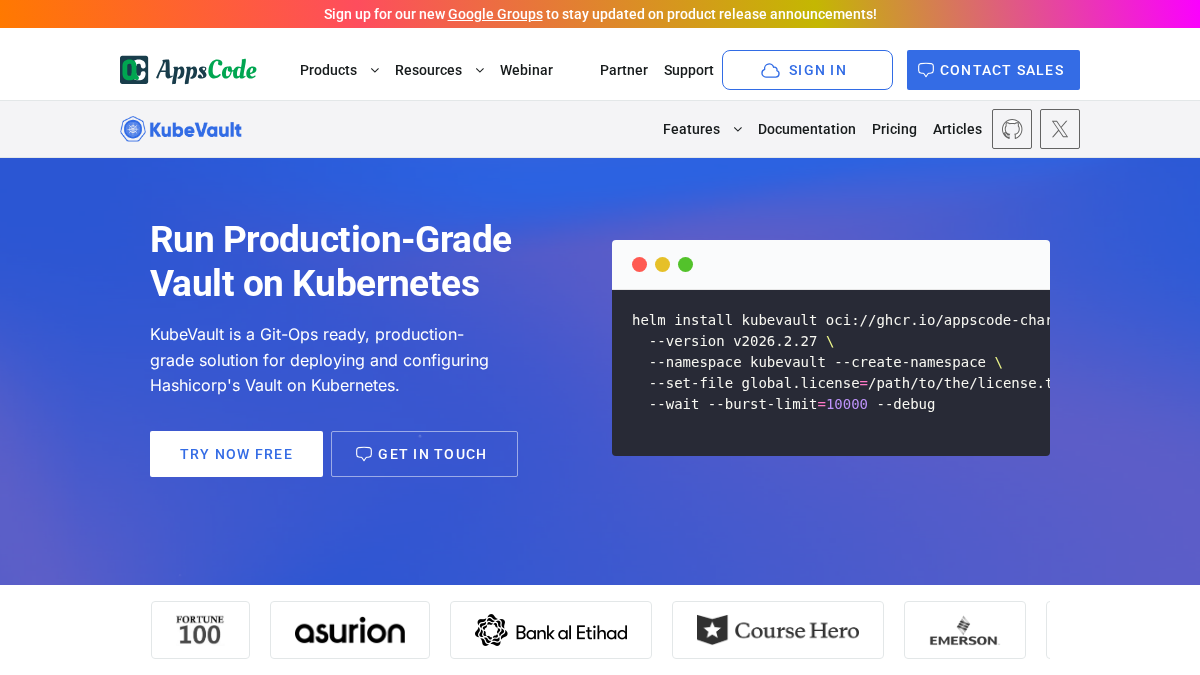Click the Emerson logo card
The image size is (1200, 675).
965,630
